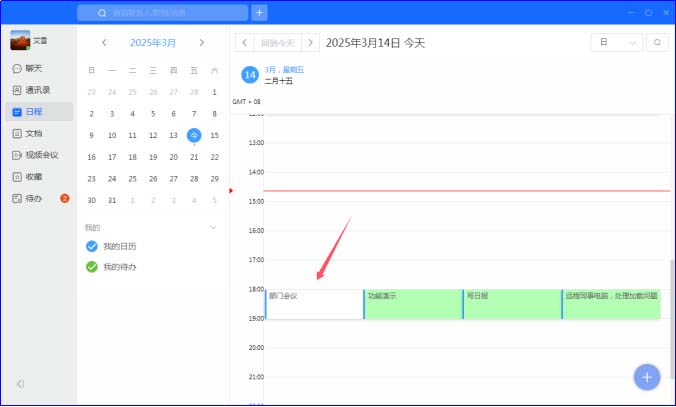Collapse the 我的 calendars list
Viewport: 676px width, 407px height.
213,227
